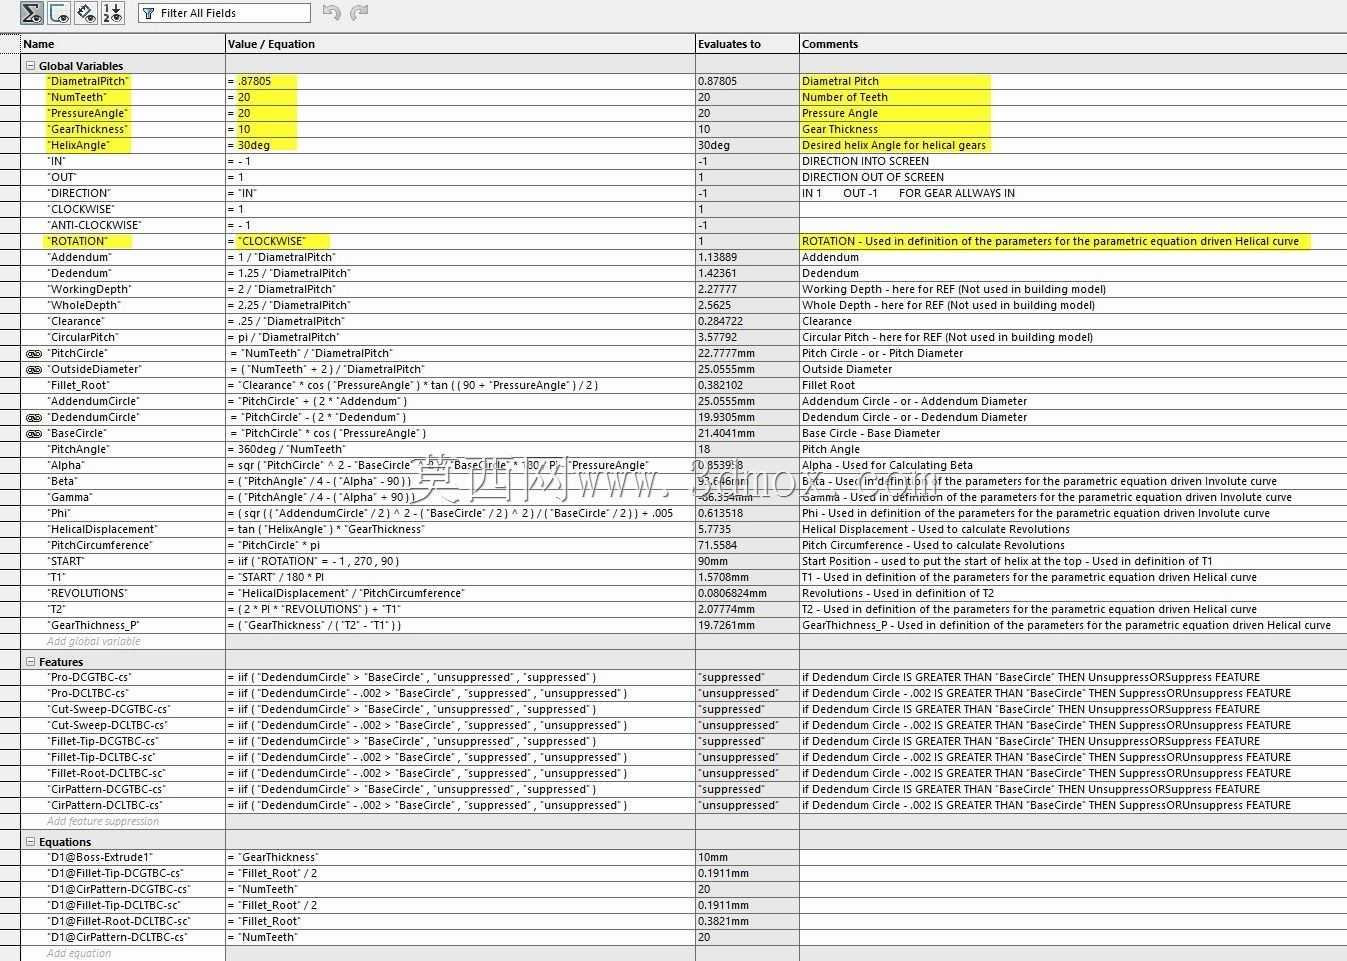Click the Add feature suppression row
Viewport: 1347px width, 961px height.
(103, 822)
